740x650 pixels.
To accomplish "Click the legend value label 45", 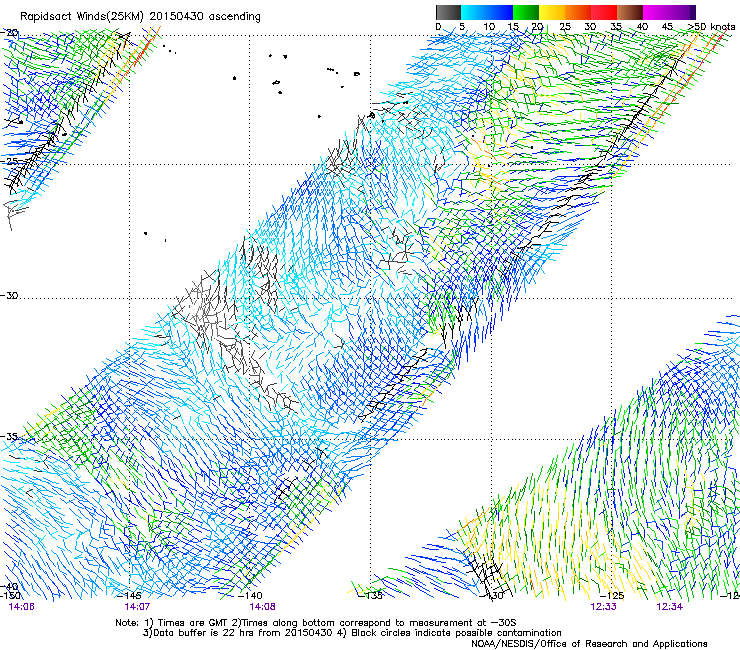I will pos(667,27).
